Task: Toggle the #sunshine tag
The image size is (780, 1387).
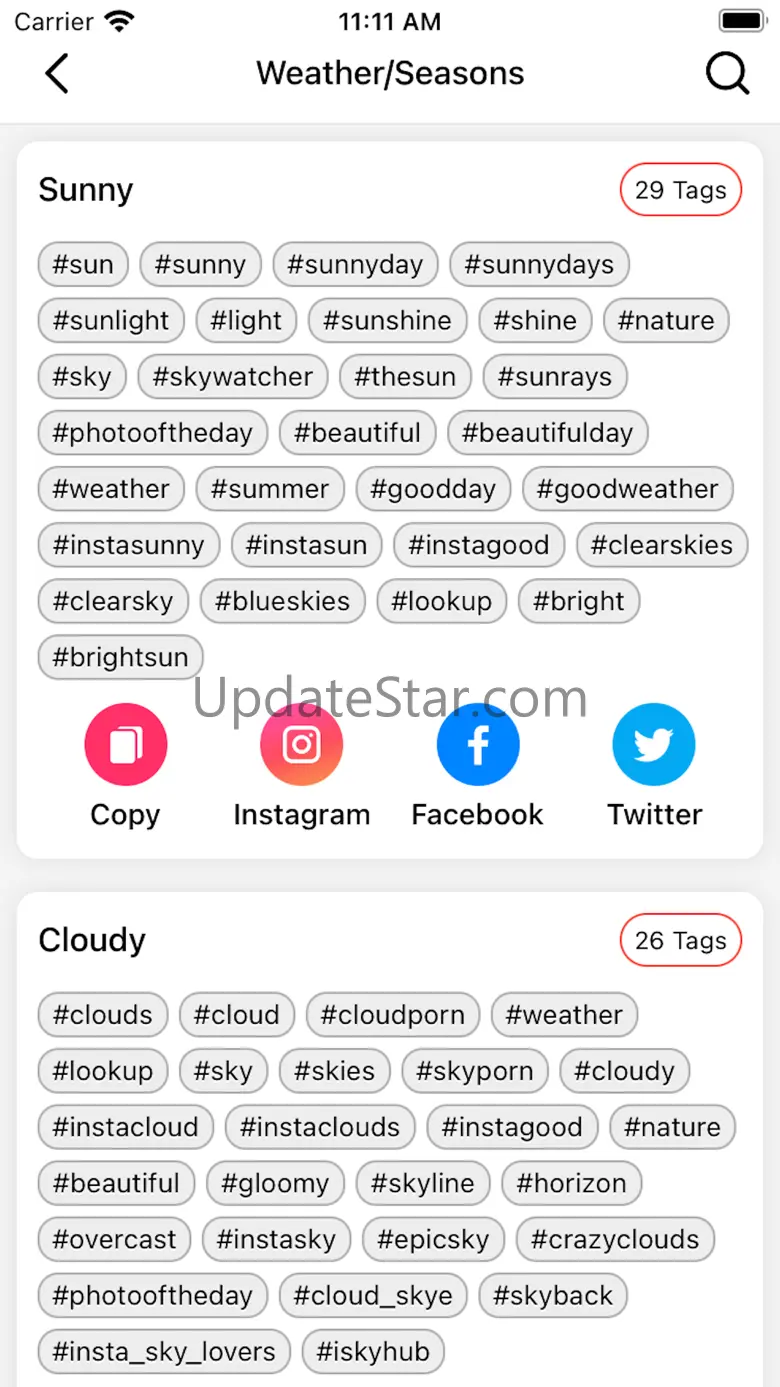Action: tap(387, 321)
